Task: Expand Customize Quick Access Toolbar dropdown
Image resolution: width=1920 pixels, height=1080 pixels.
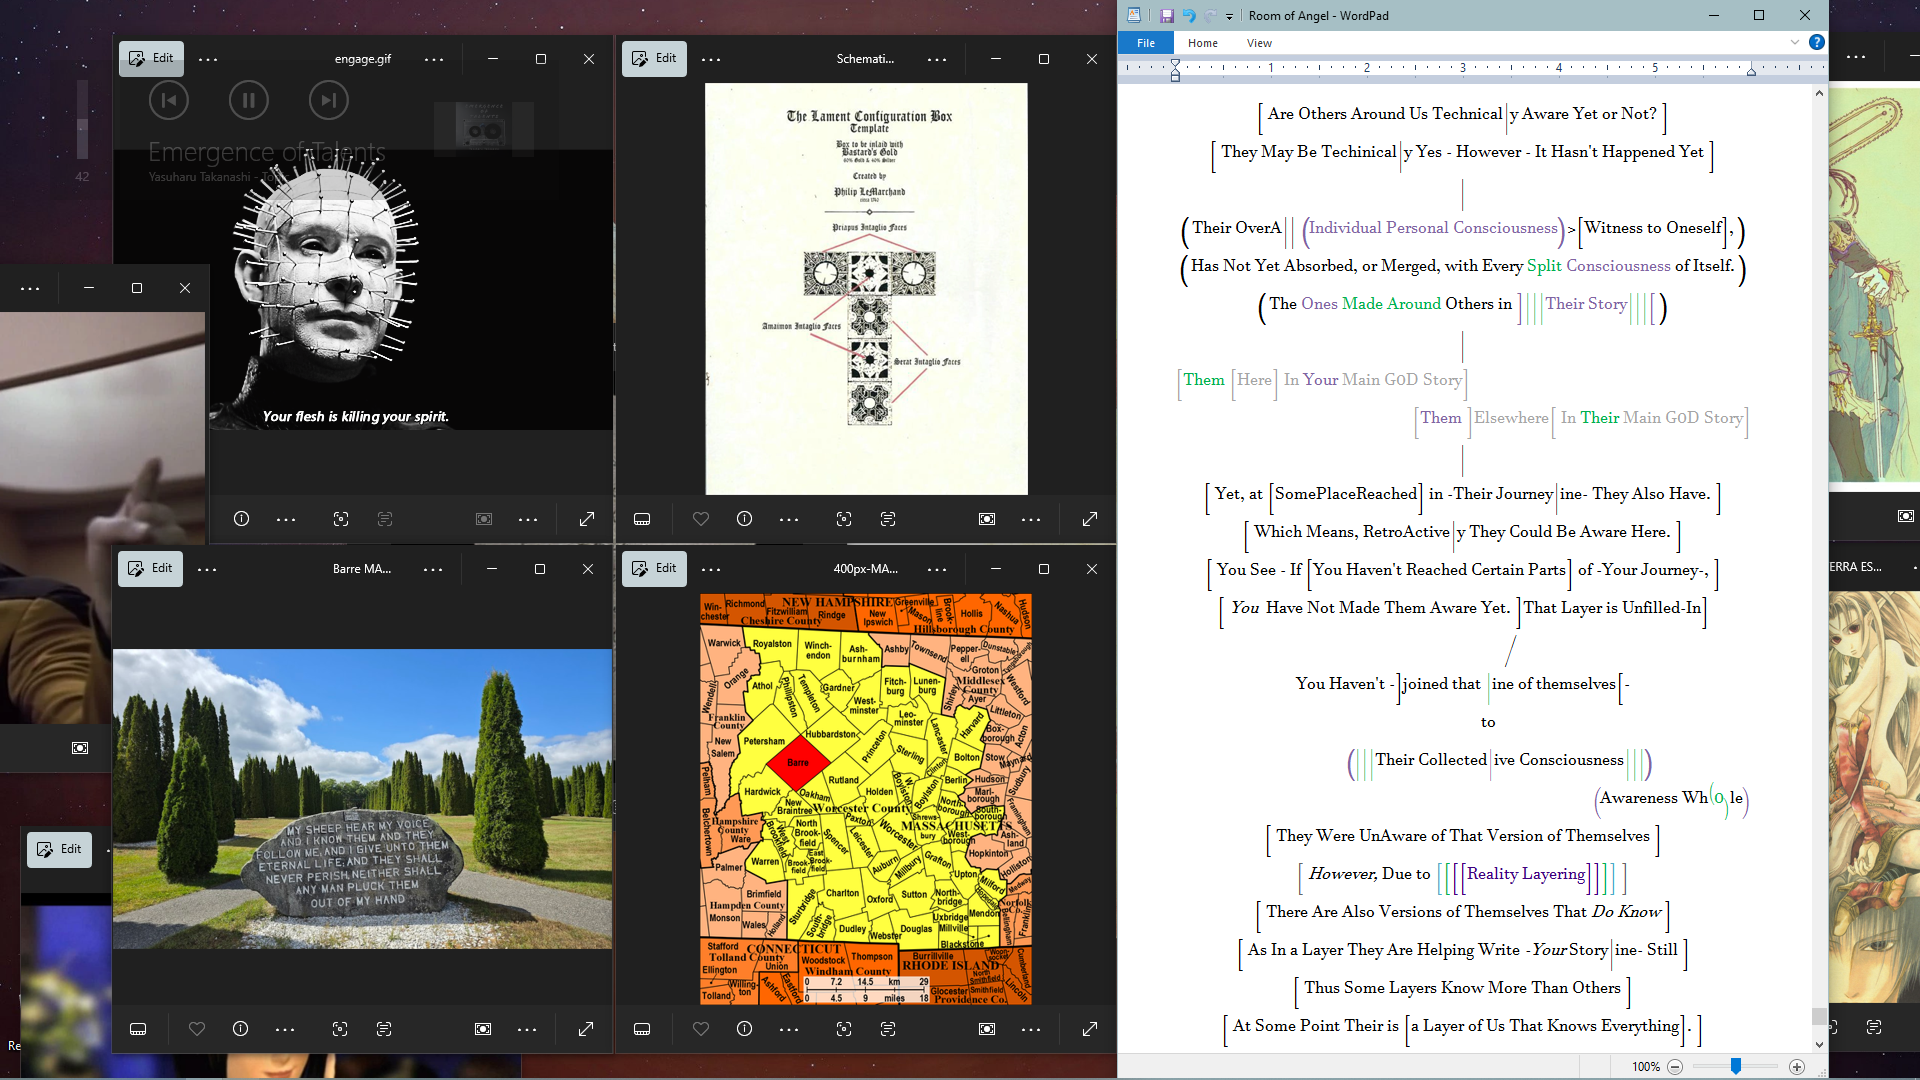Action: 1229,16
